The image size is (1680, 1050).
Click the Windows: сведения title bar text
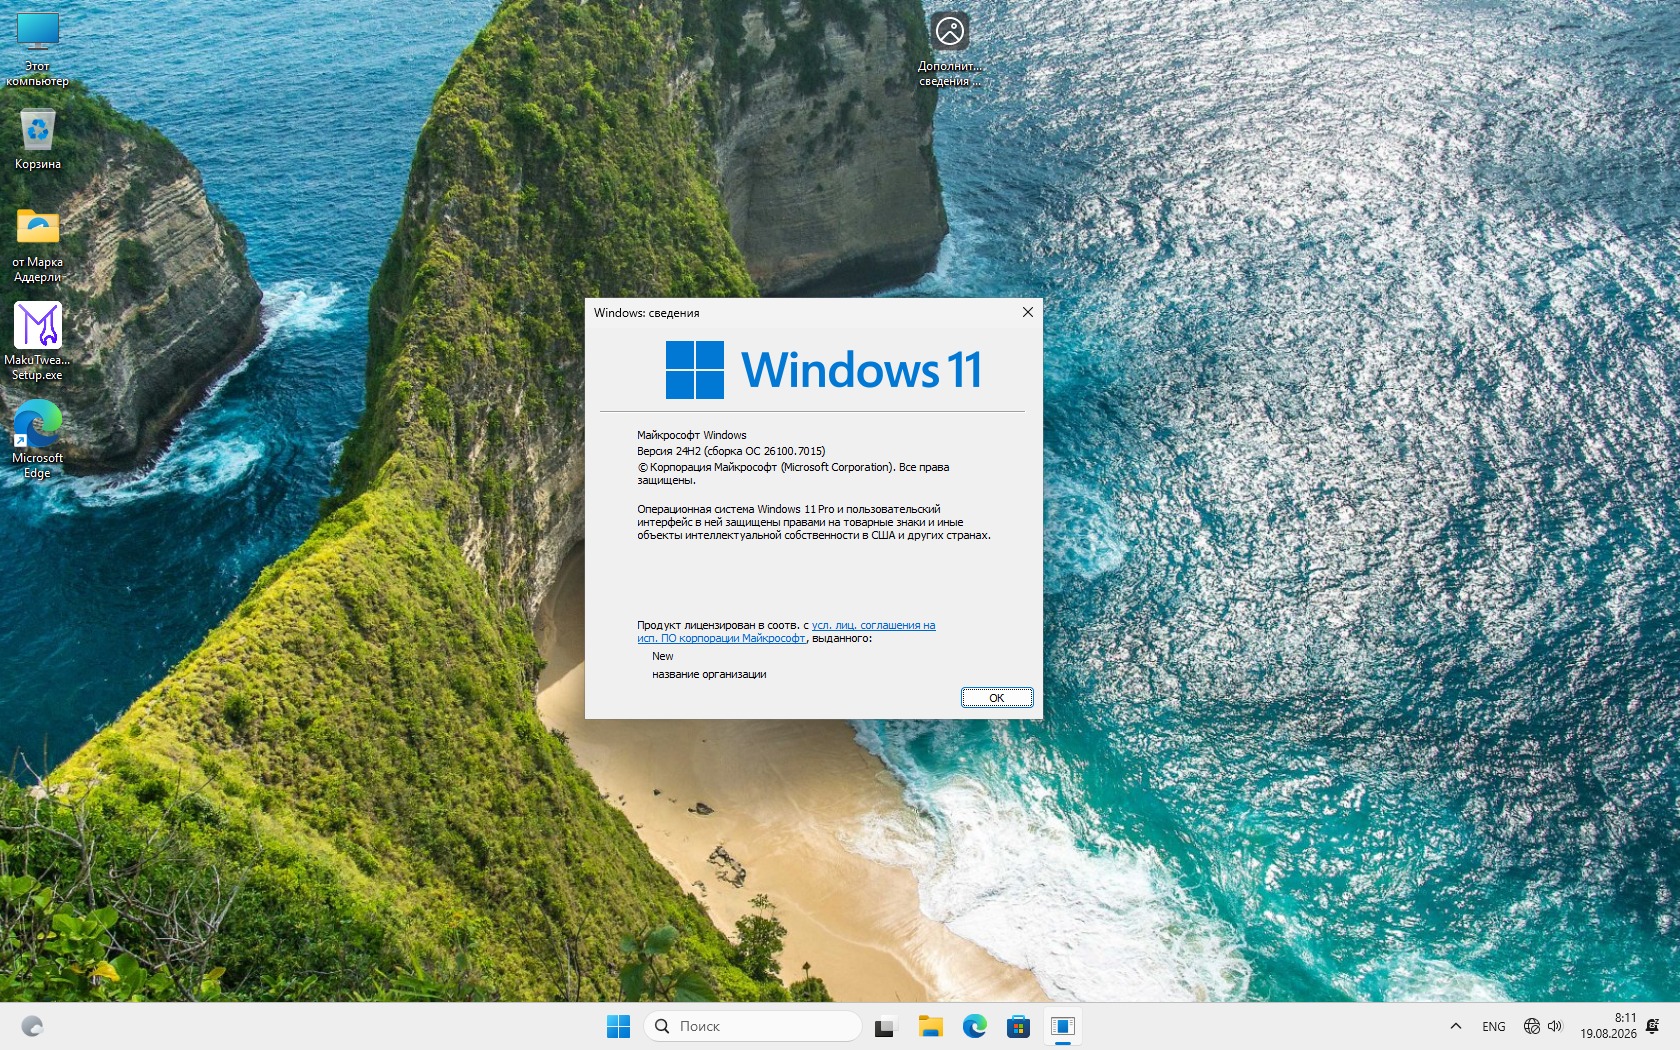coord(647,313)
